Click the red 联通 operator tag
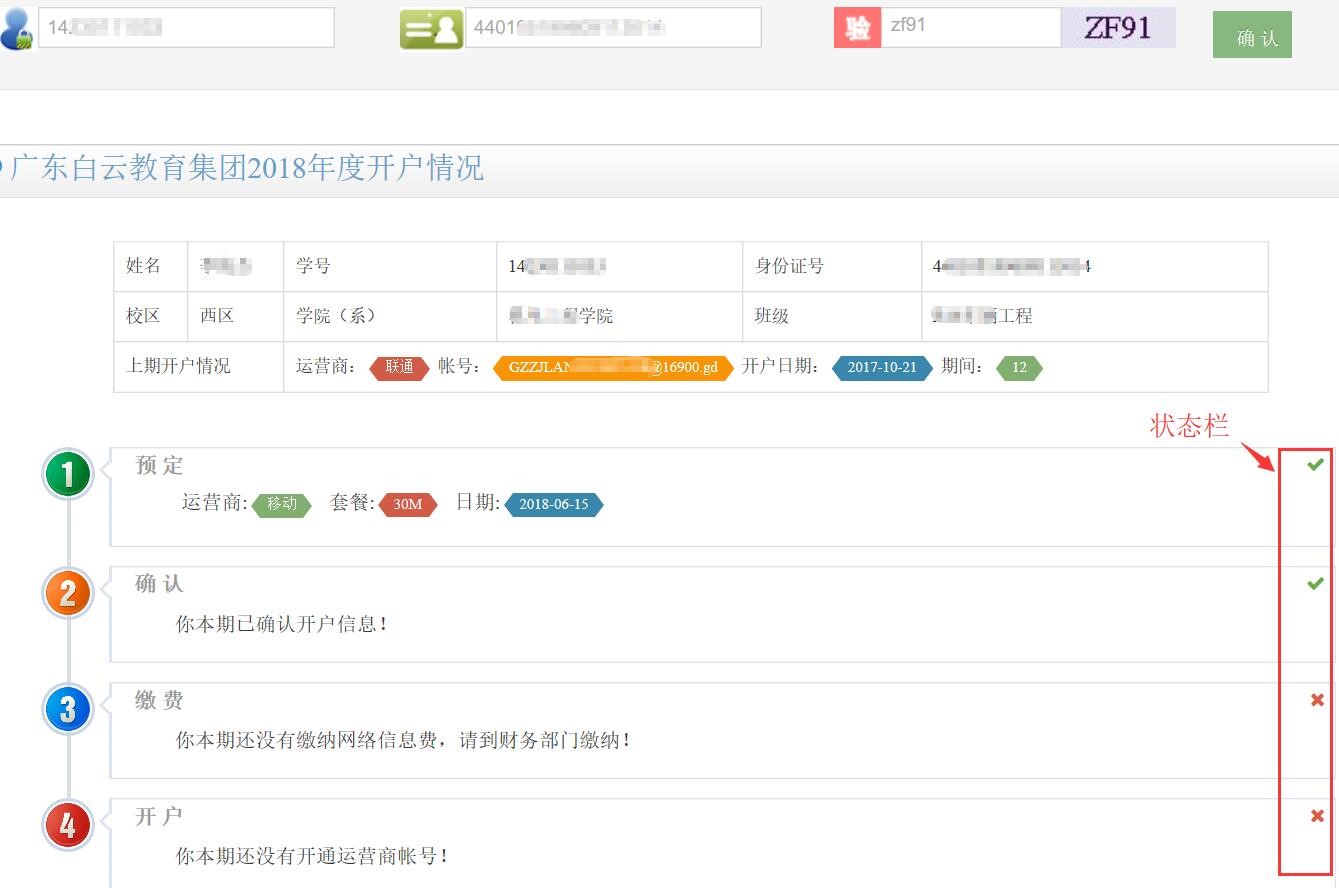Screen dimensions: 1339x888 point(399,367)
